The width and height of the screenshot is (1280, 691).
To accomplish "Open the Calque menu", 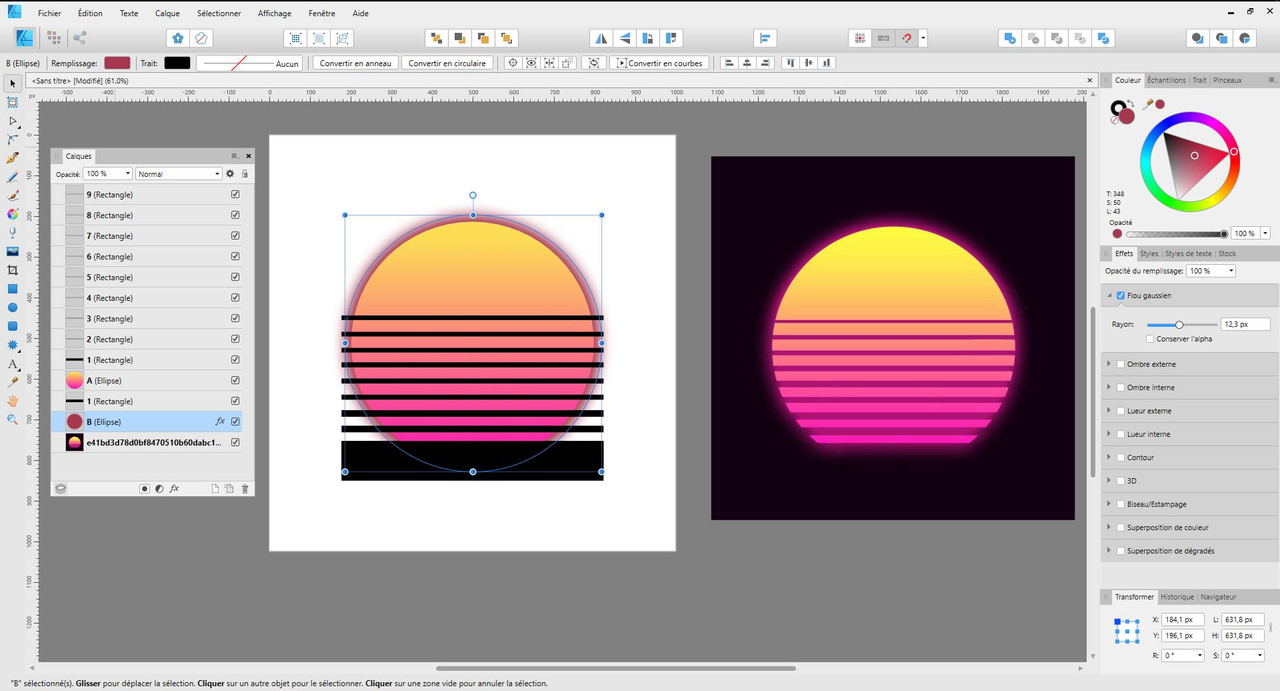I will (x=167, y=14).
